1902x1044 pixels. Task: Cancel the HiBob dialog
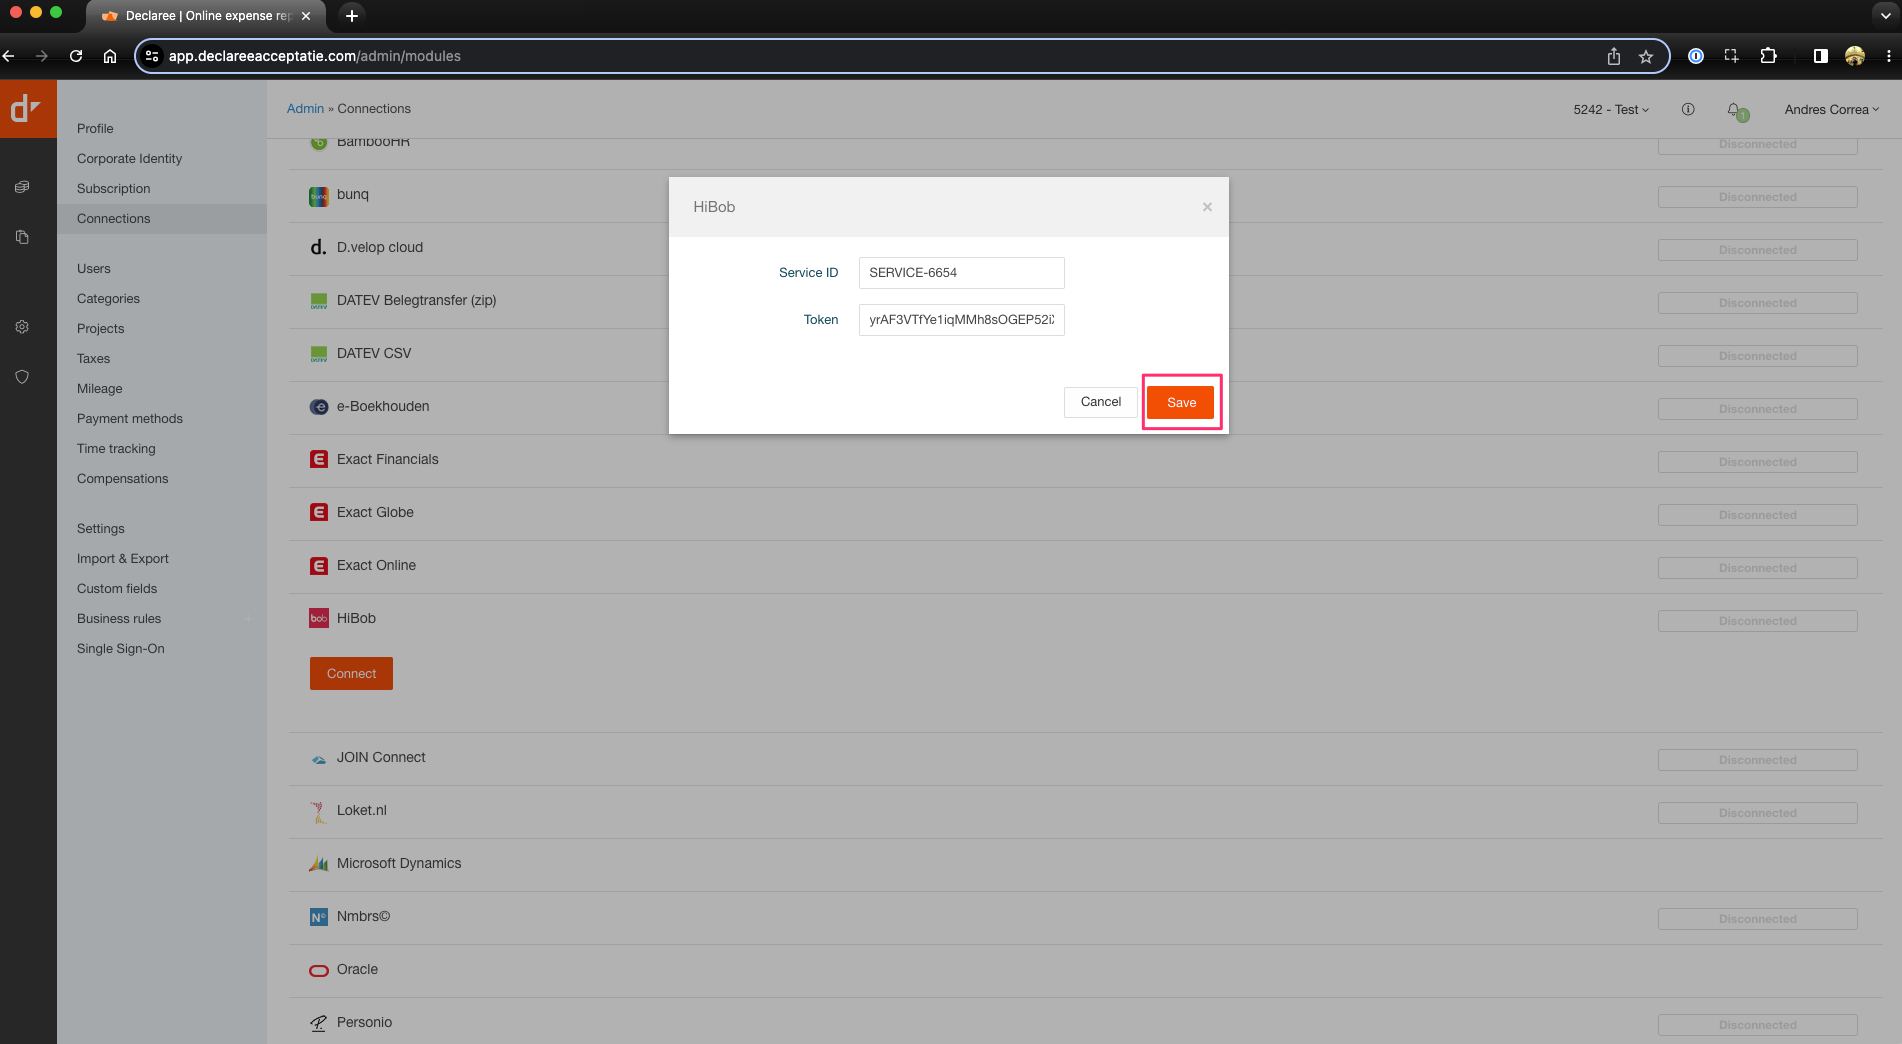pos(1100,402)
